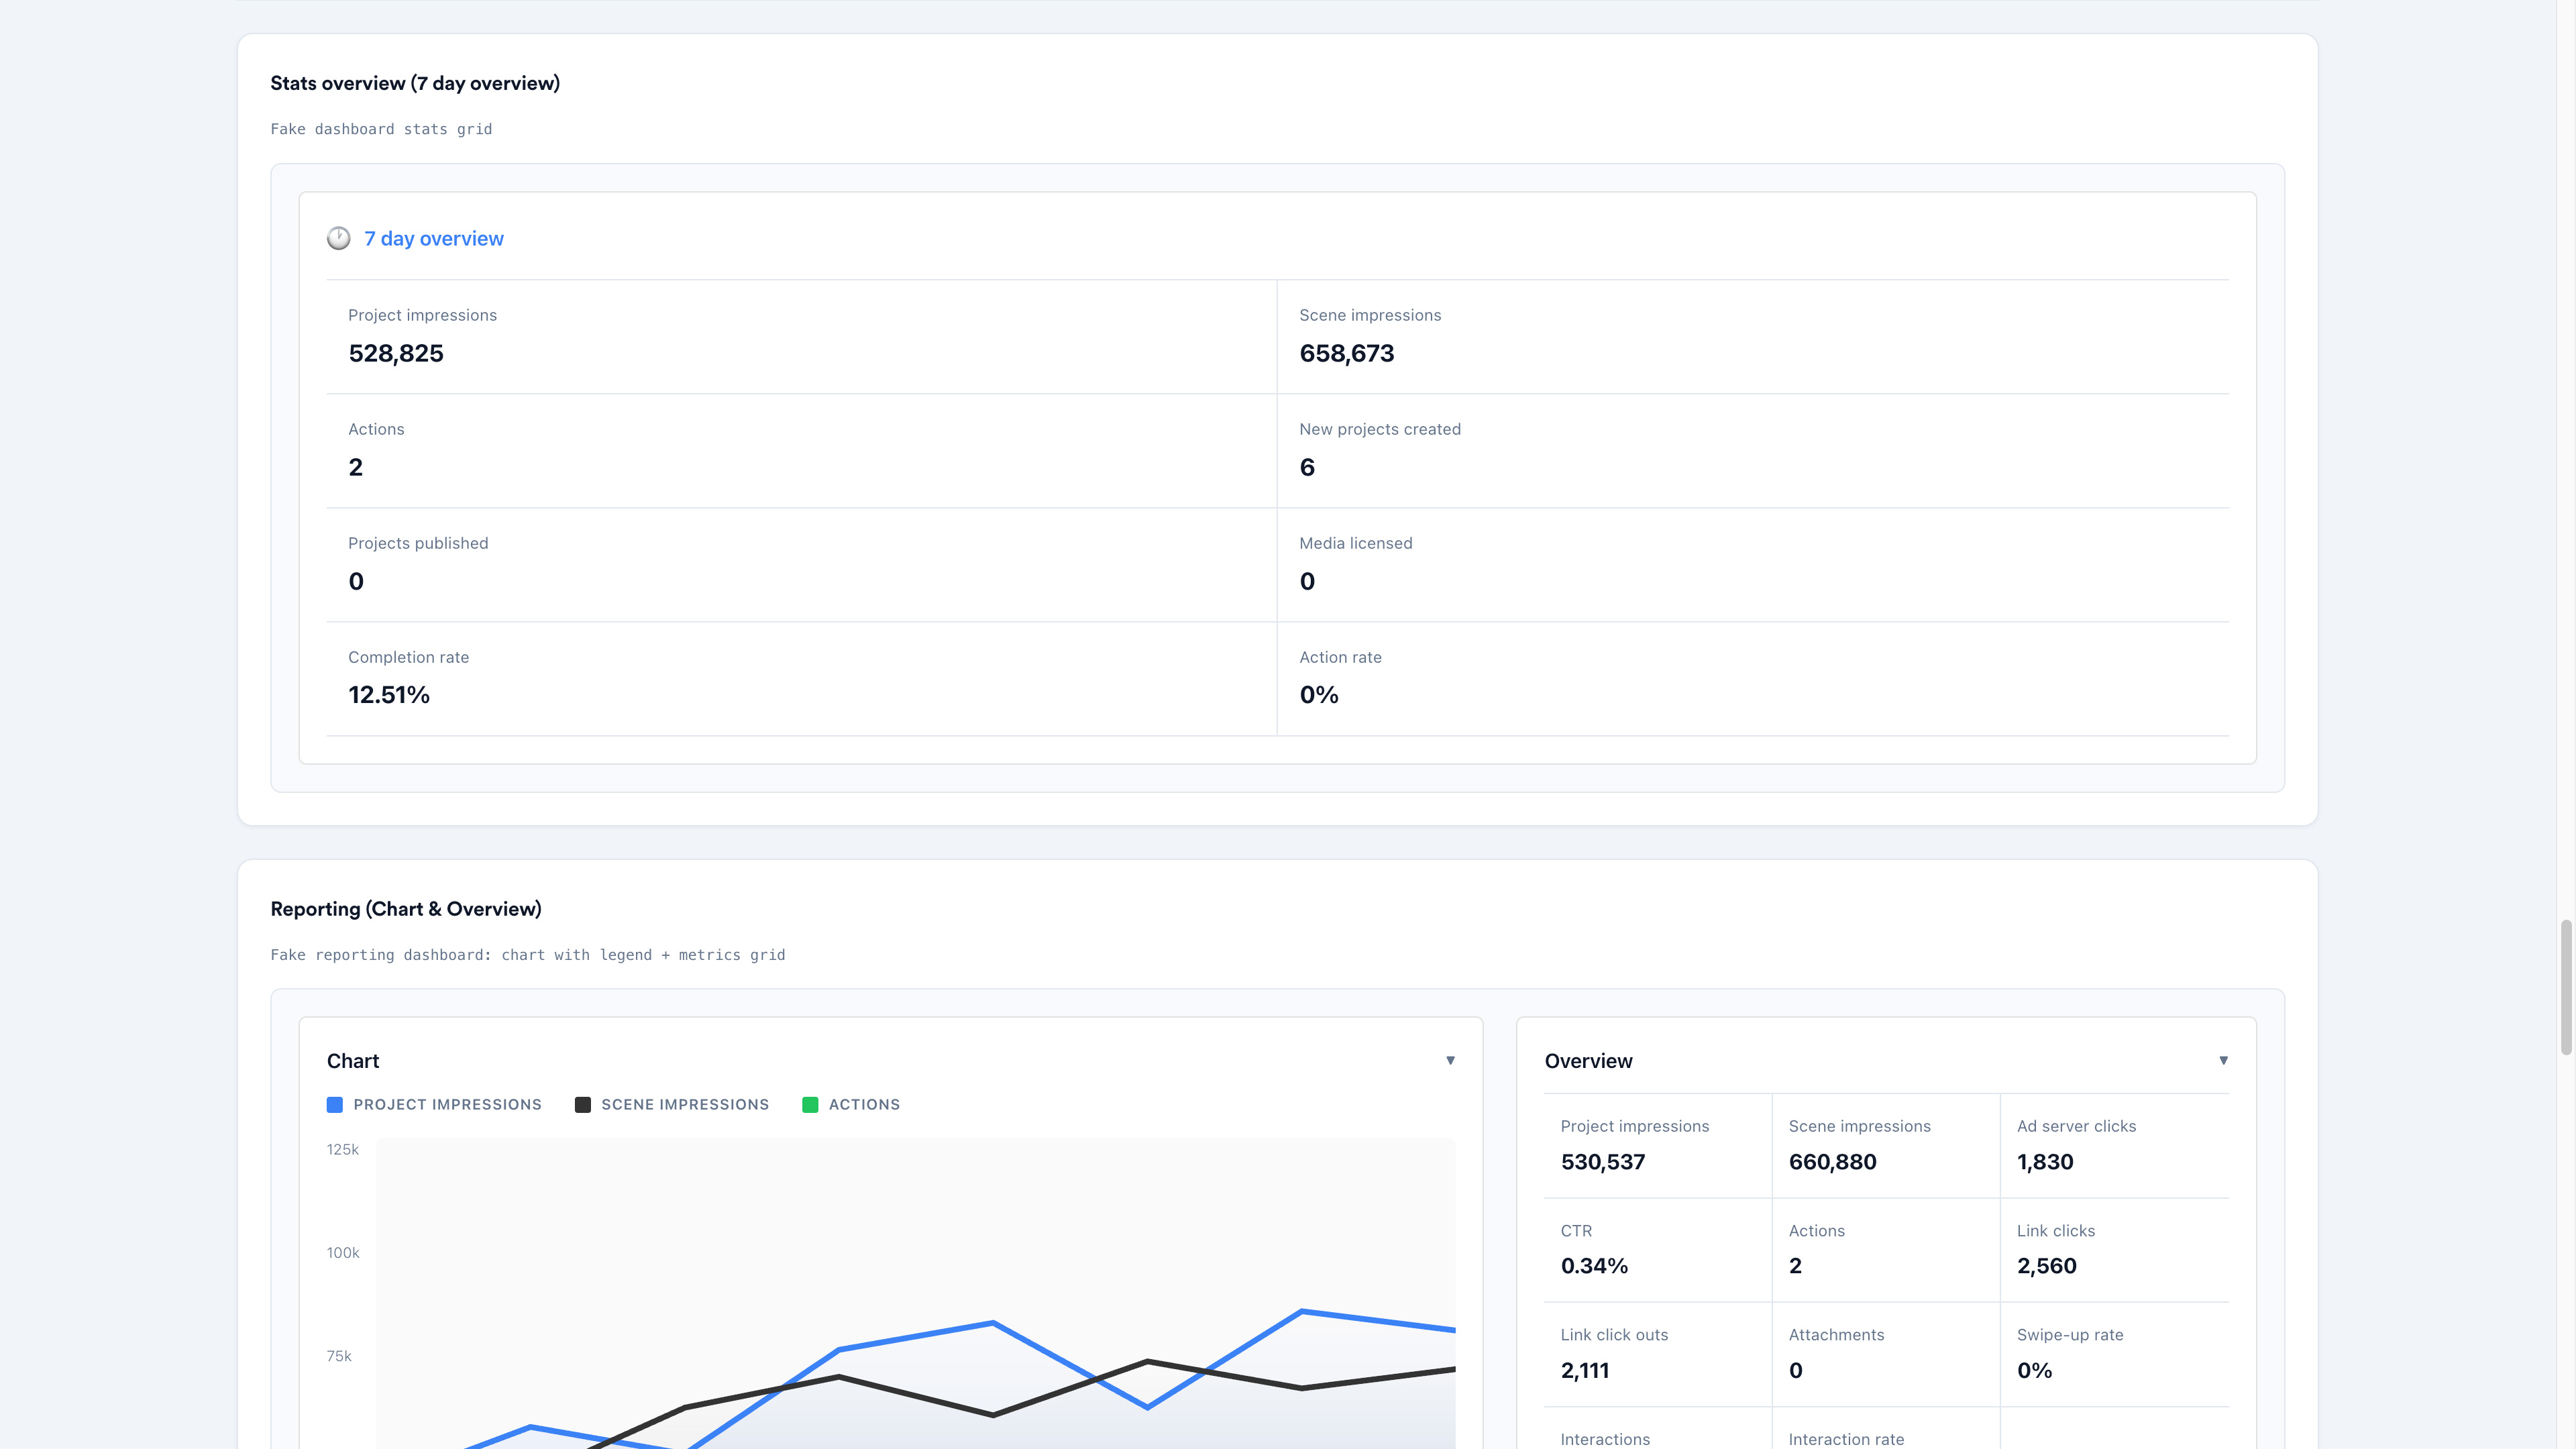Click the page vertical scrollbar thumb

pos(2565,987)
